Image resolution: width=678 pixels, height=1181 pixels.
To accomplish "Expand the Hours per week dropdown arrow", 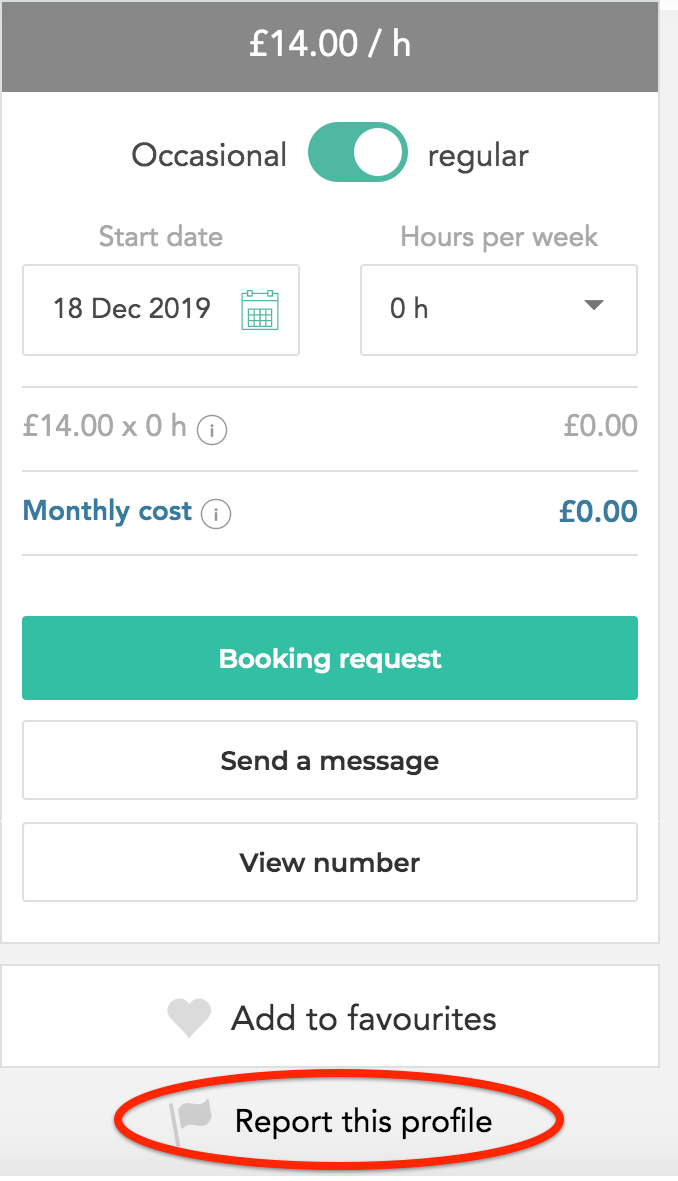I will (594, 305).
